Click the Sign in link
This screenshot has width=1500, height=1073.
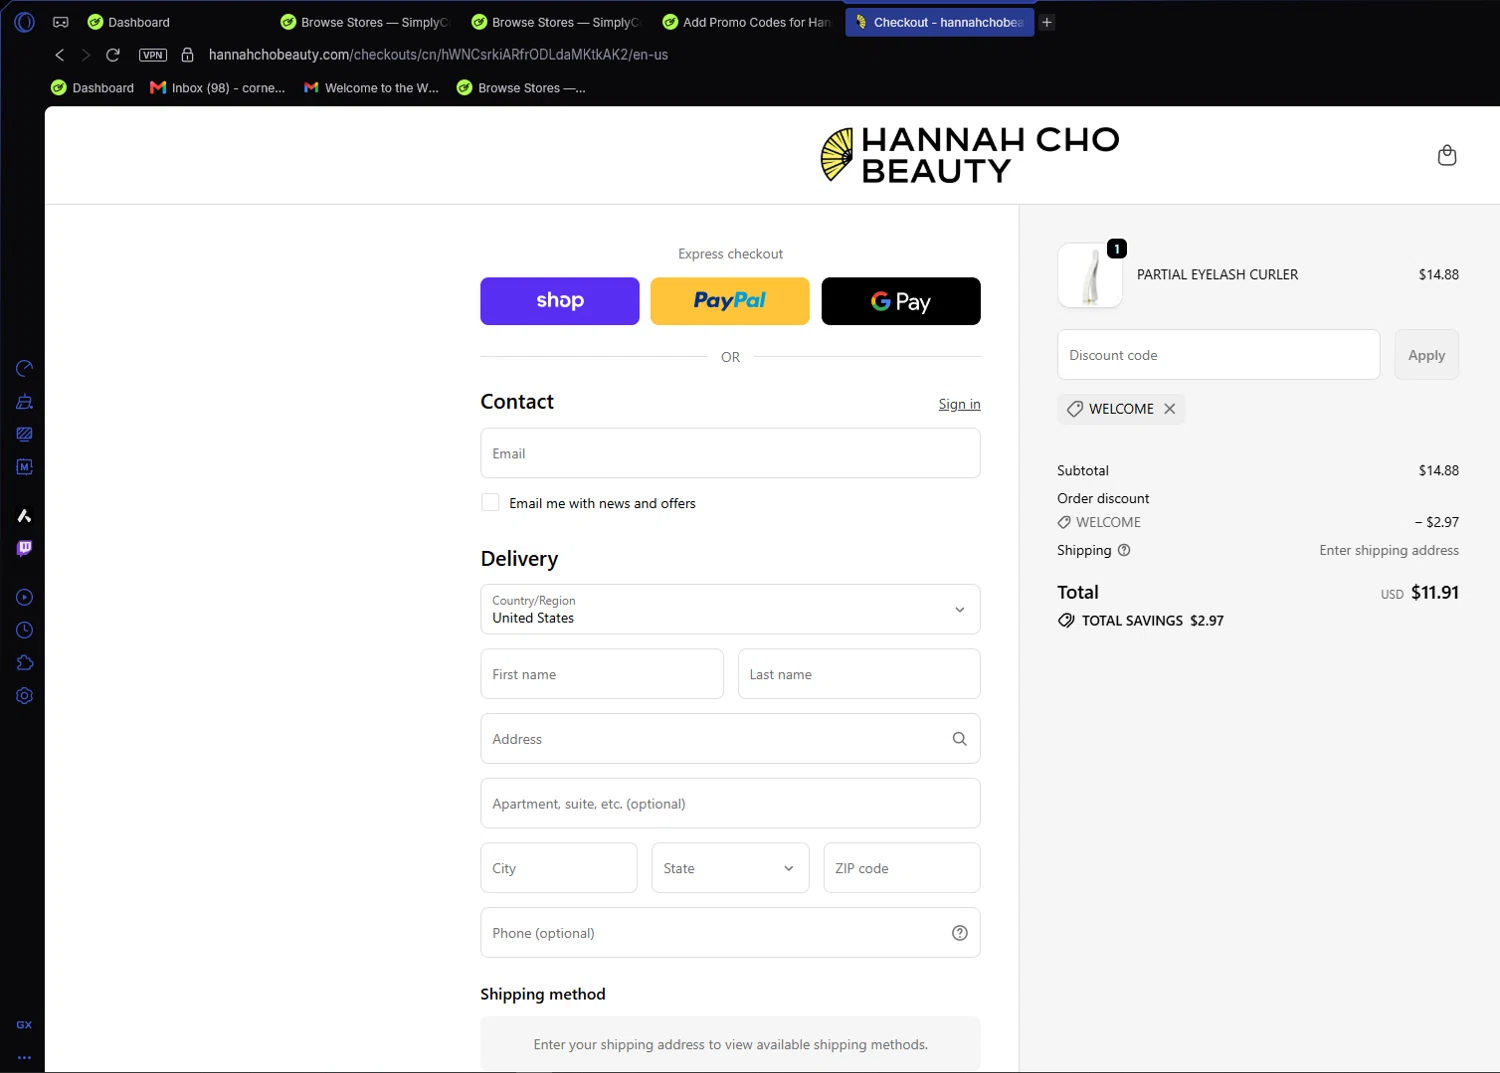(x=959, y=404)
